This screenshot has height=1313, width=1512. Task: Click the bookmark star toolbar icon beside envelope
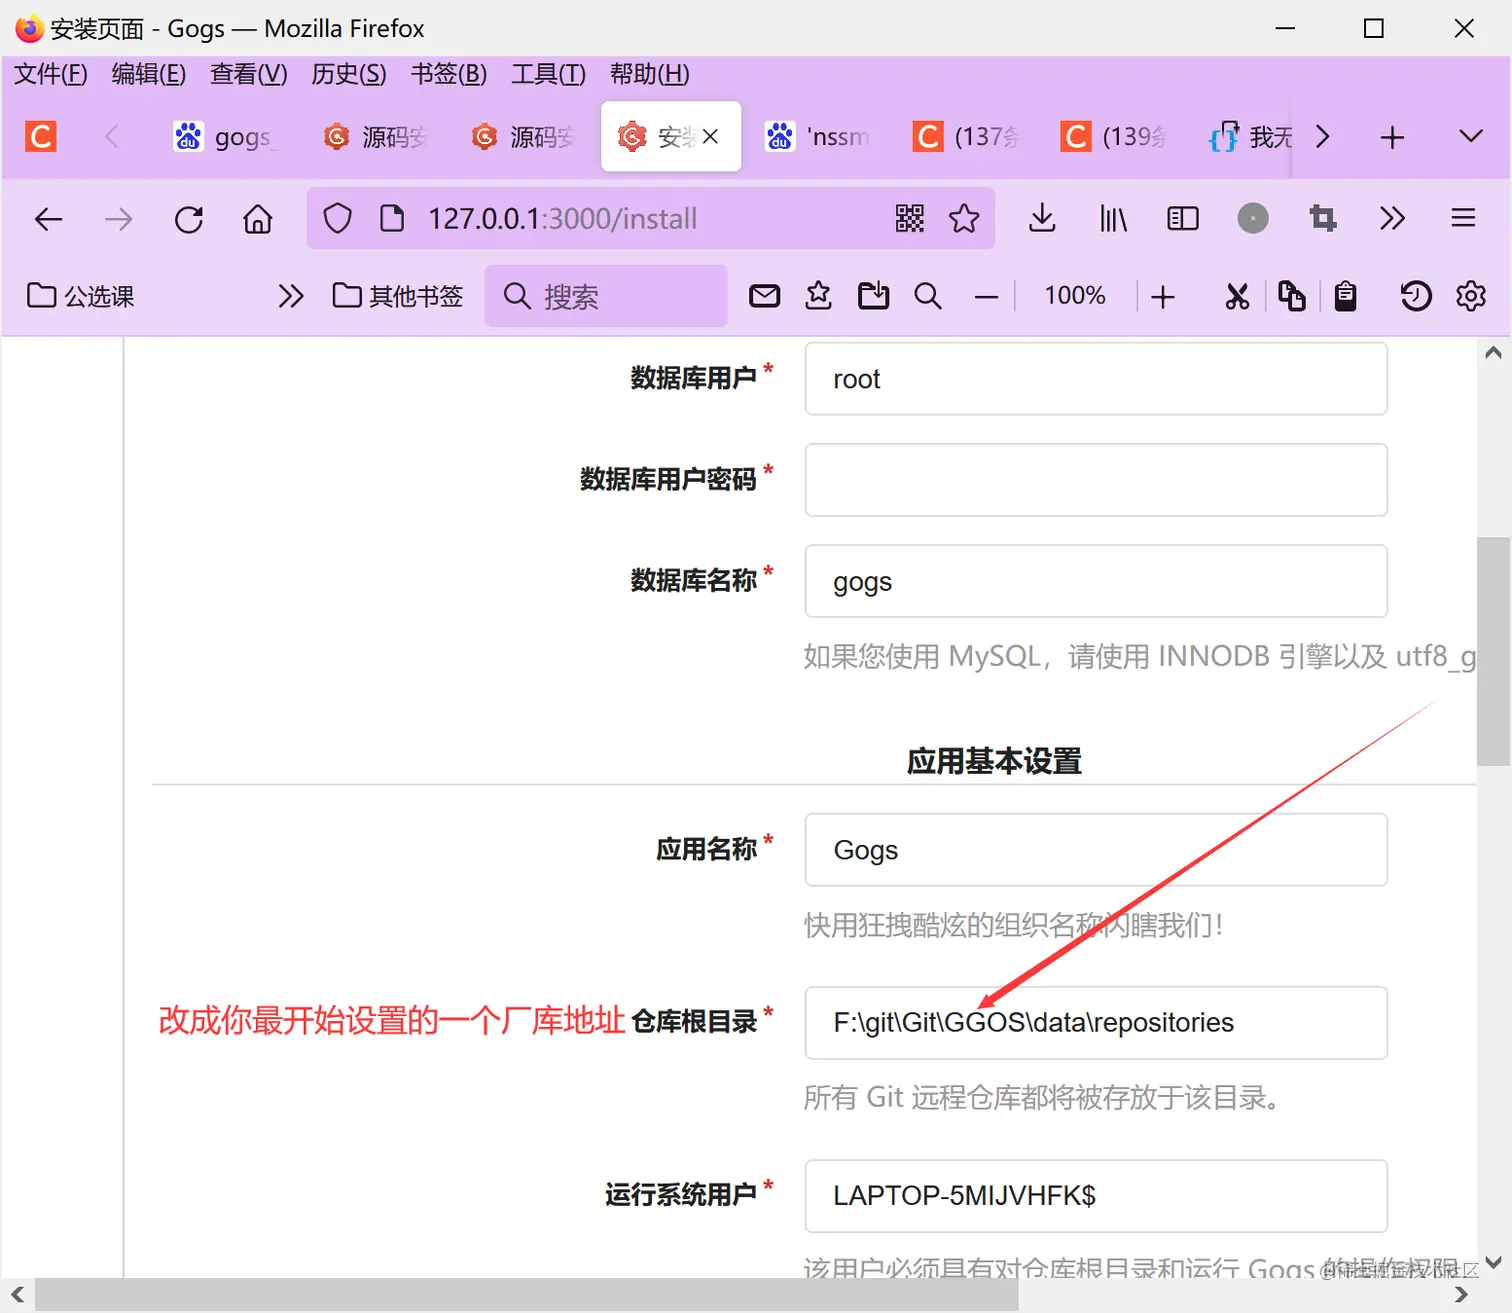pyautogui.click(x=819, y=296)
